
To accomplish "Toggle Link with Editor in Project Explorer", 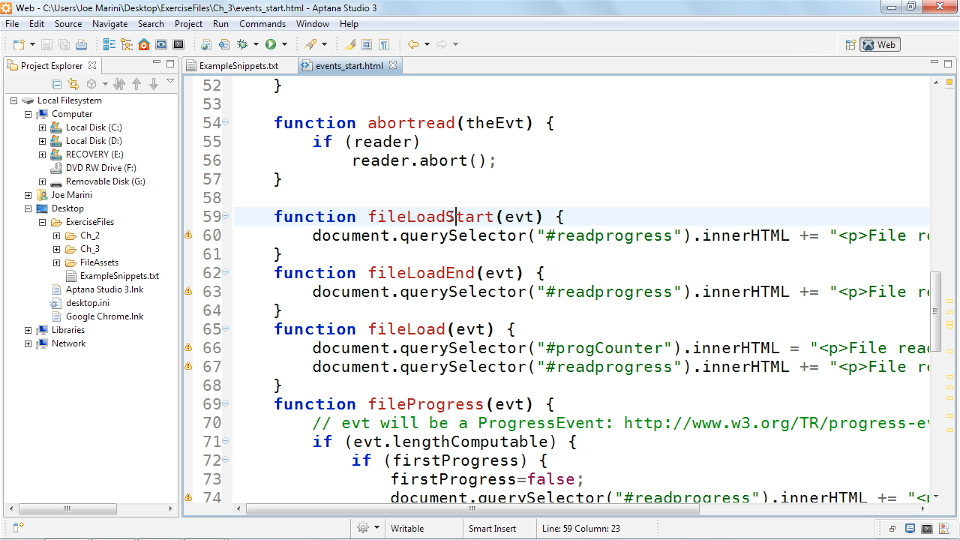I will pos(73,84).
